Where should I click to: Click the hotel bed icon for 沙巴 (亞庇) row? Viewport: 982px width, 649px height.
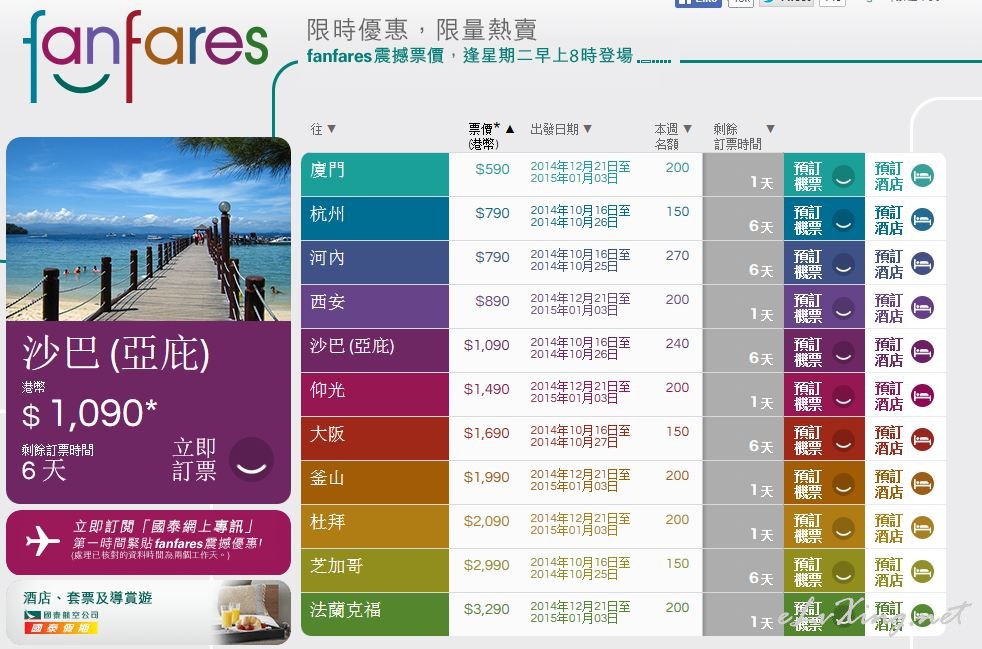coord(922,351)
